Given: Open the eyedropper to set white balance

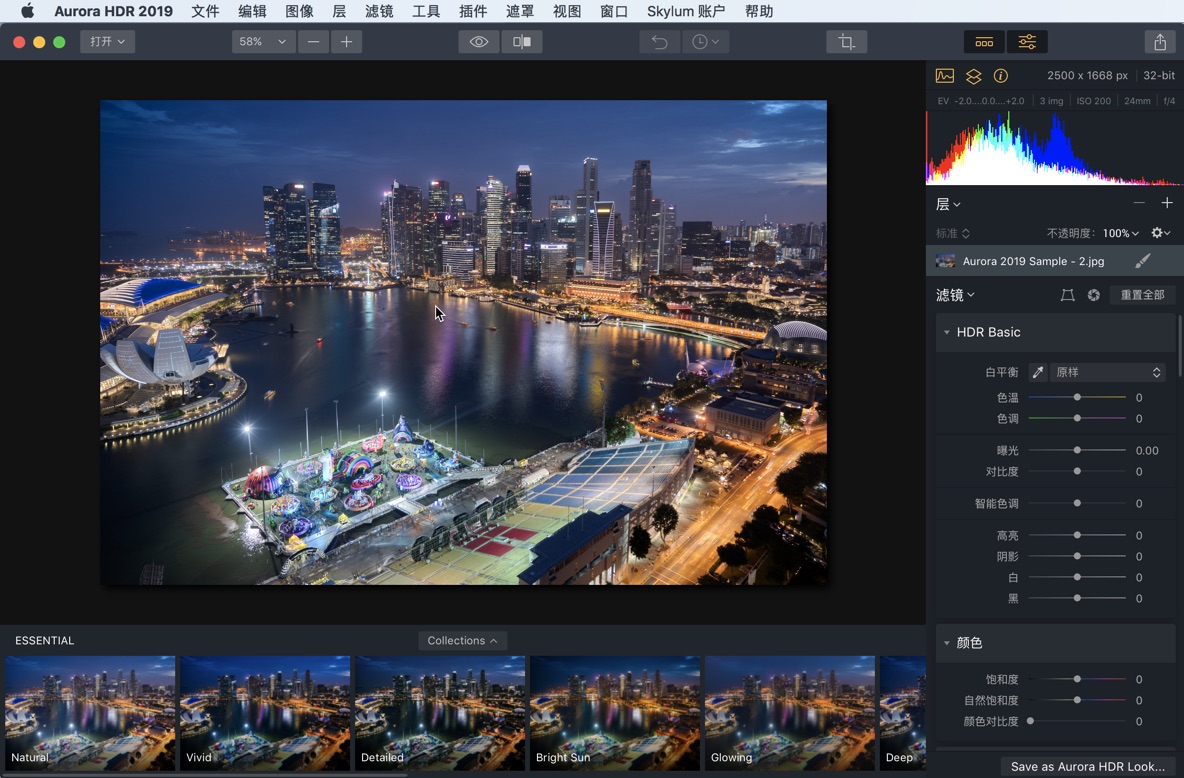Looking at the screenshot, I should click(1037, 371).
